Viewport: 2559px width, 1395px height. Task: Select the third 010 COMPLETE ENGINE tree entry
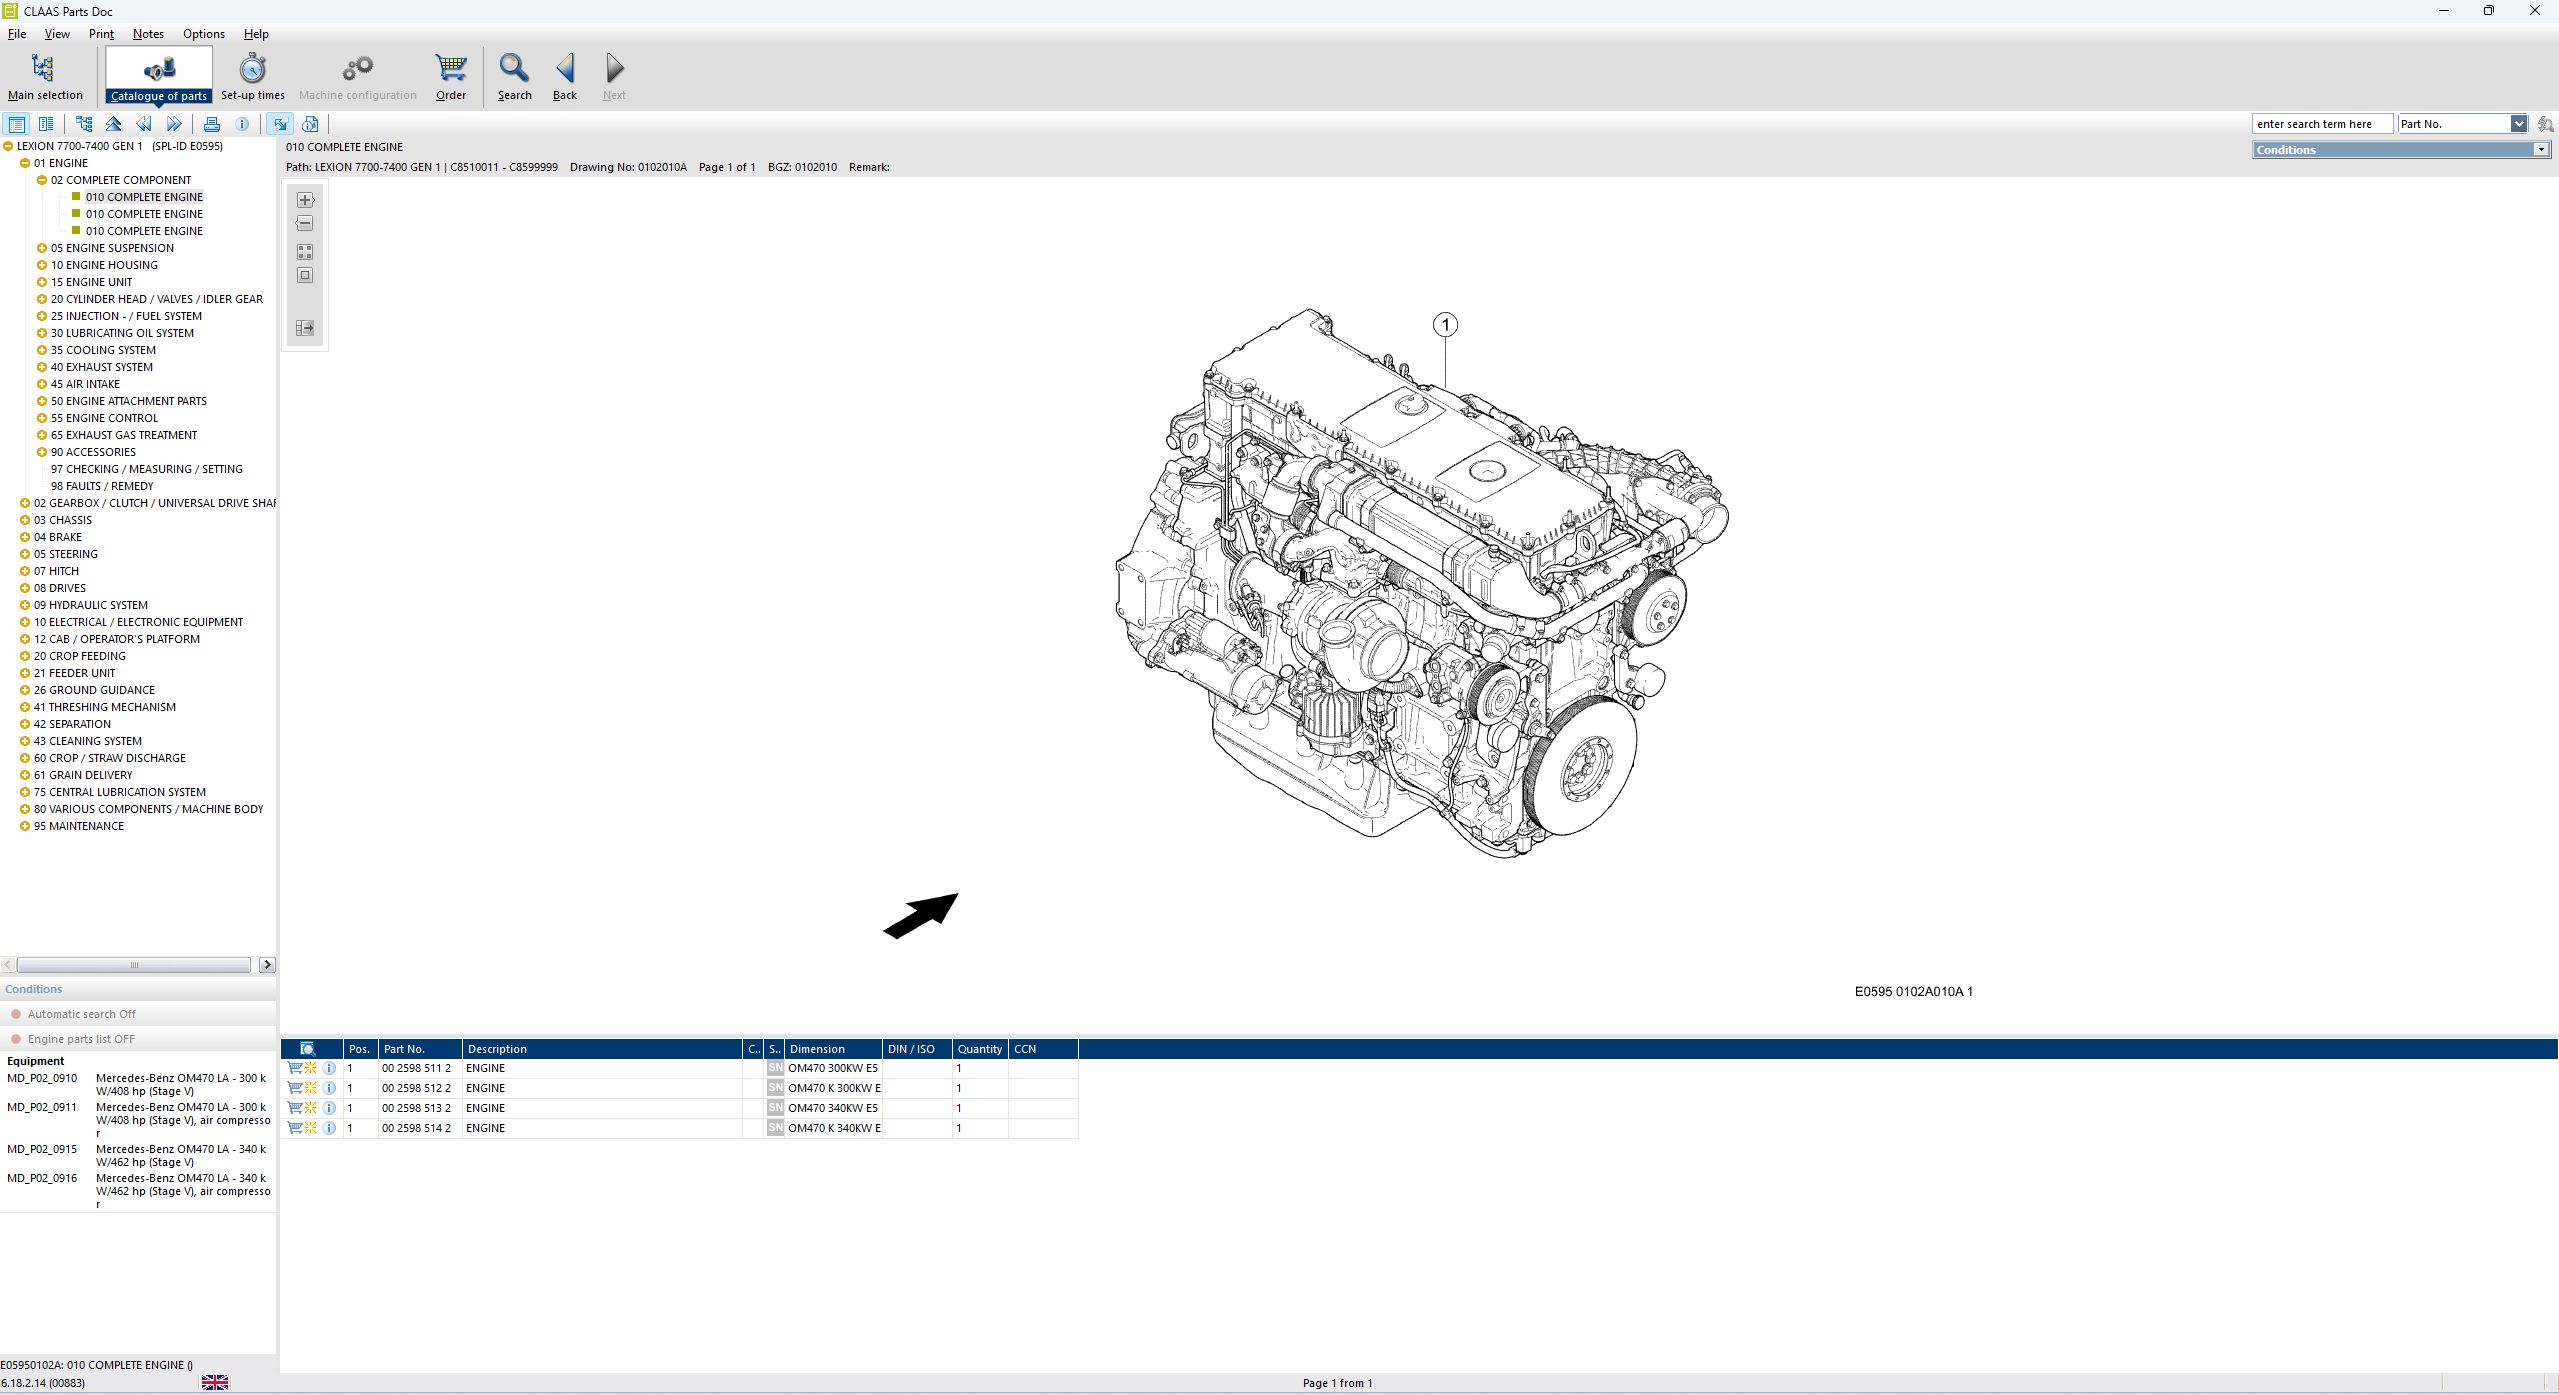point(144,231)
